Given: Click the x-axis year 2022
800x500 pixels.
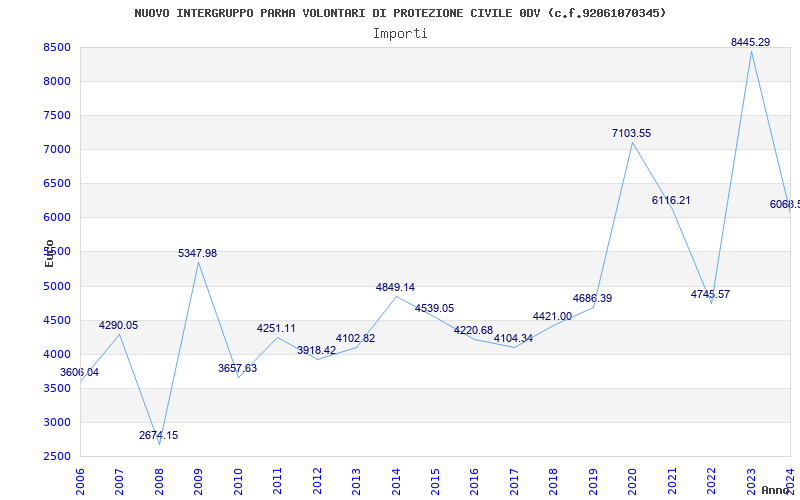Looking at the screenshot, I should point(711,481).
